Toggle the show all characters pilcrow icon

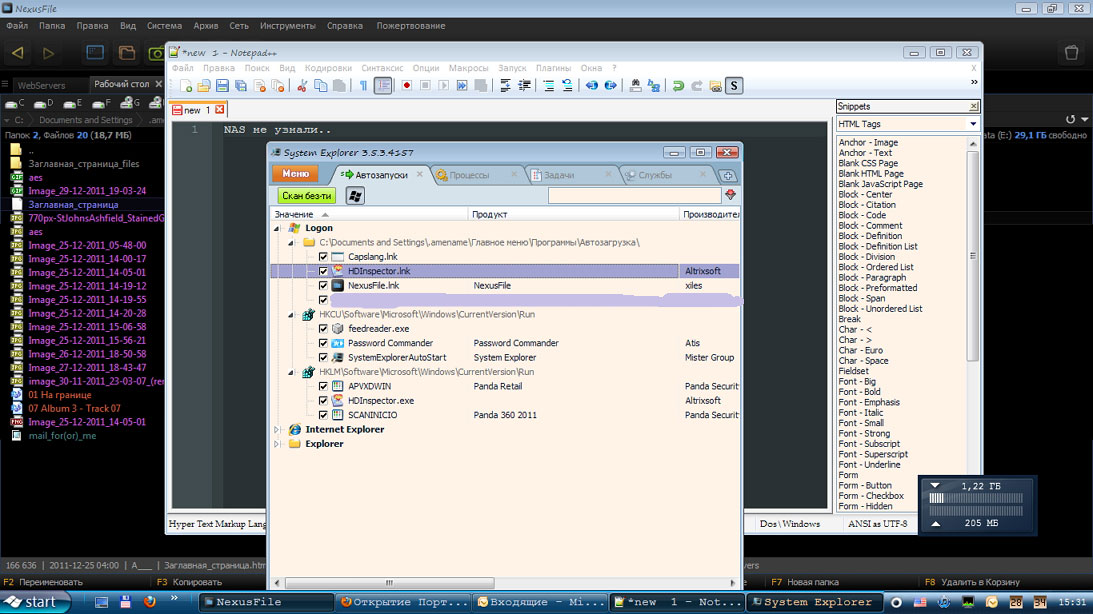click(363, 86)
